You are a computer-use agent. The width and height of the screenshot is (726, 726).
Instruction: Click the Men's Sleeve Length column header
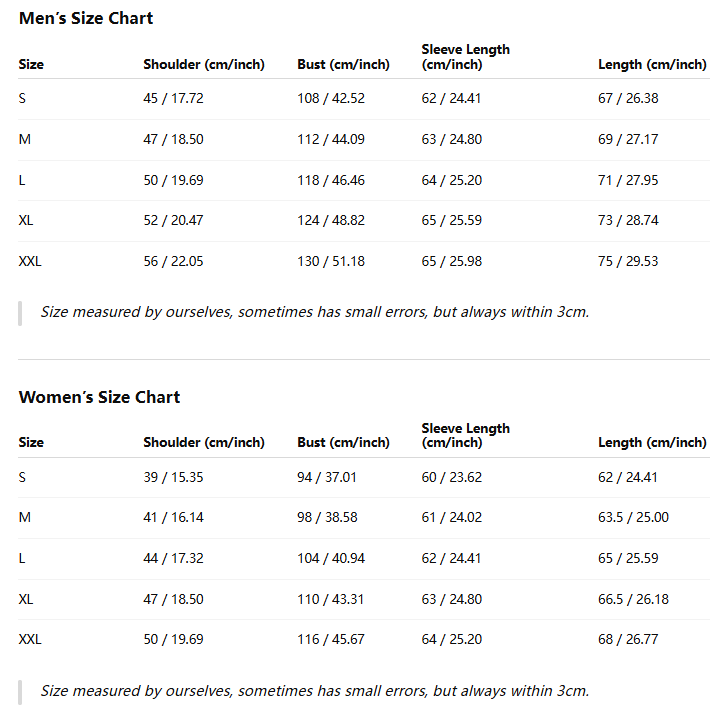point(465,56)
